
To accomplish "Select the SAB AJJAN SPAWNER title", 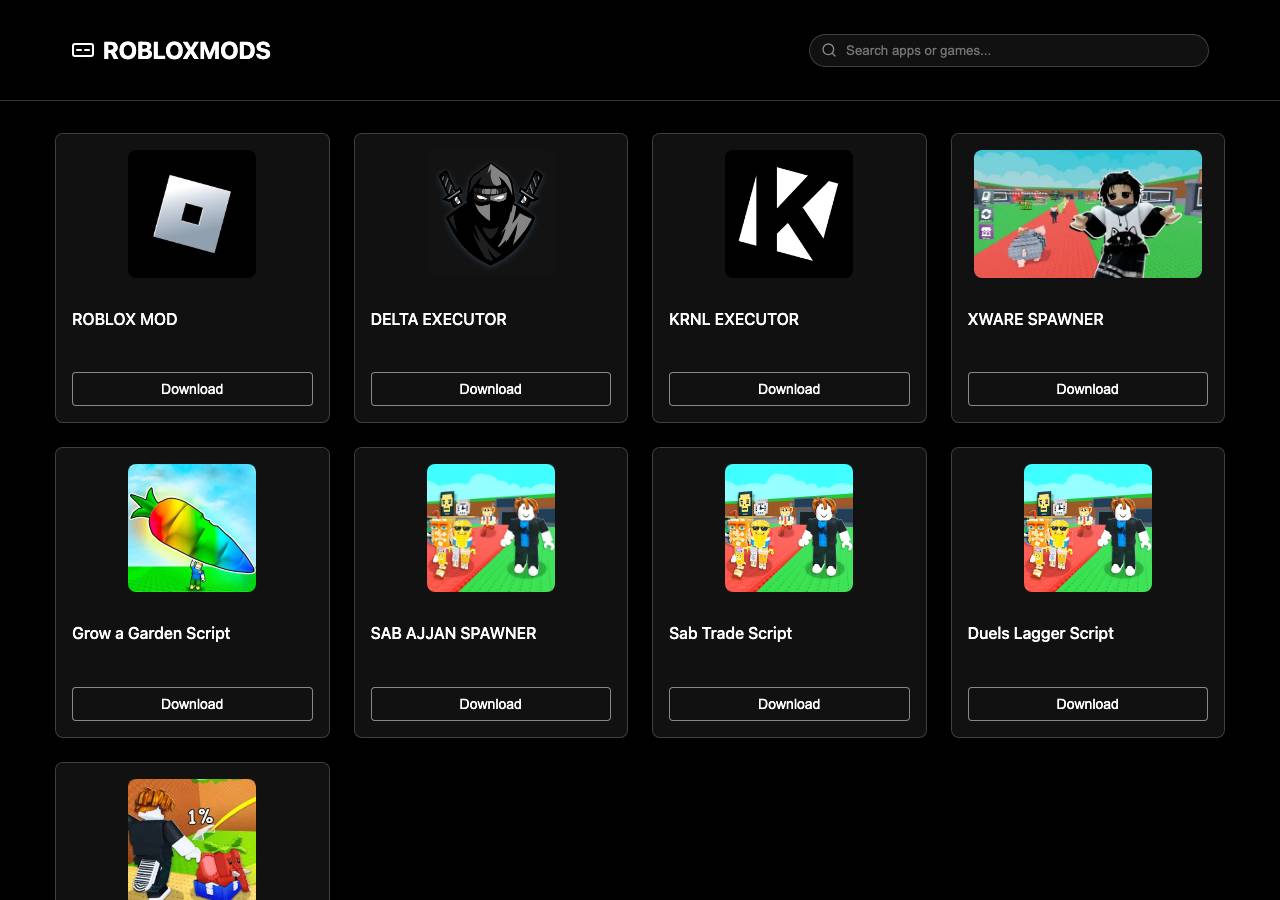I will 453,633.
